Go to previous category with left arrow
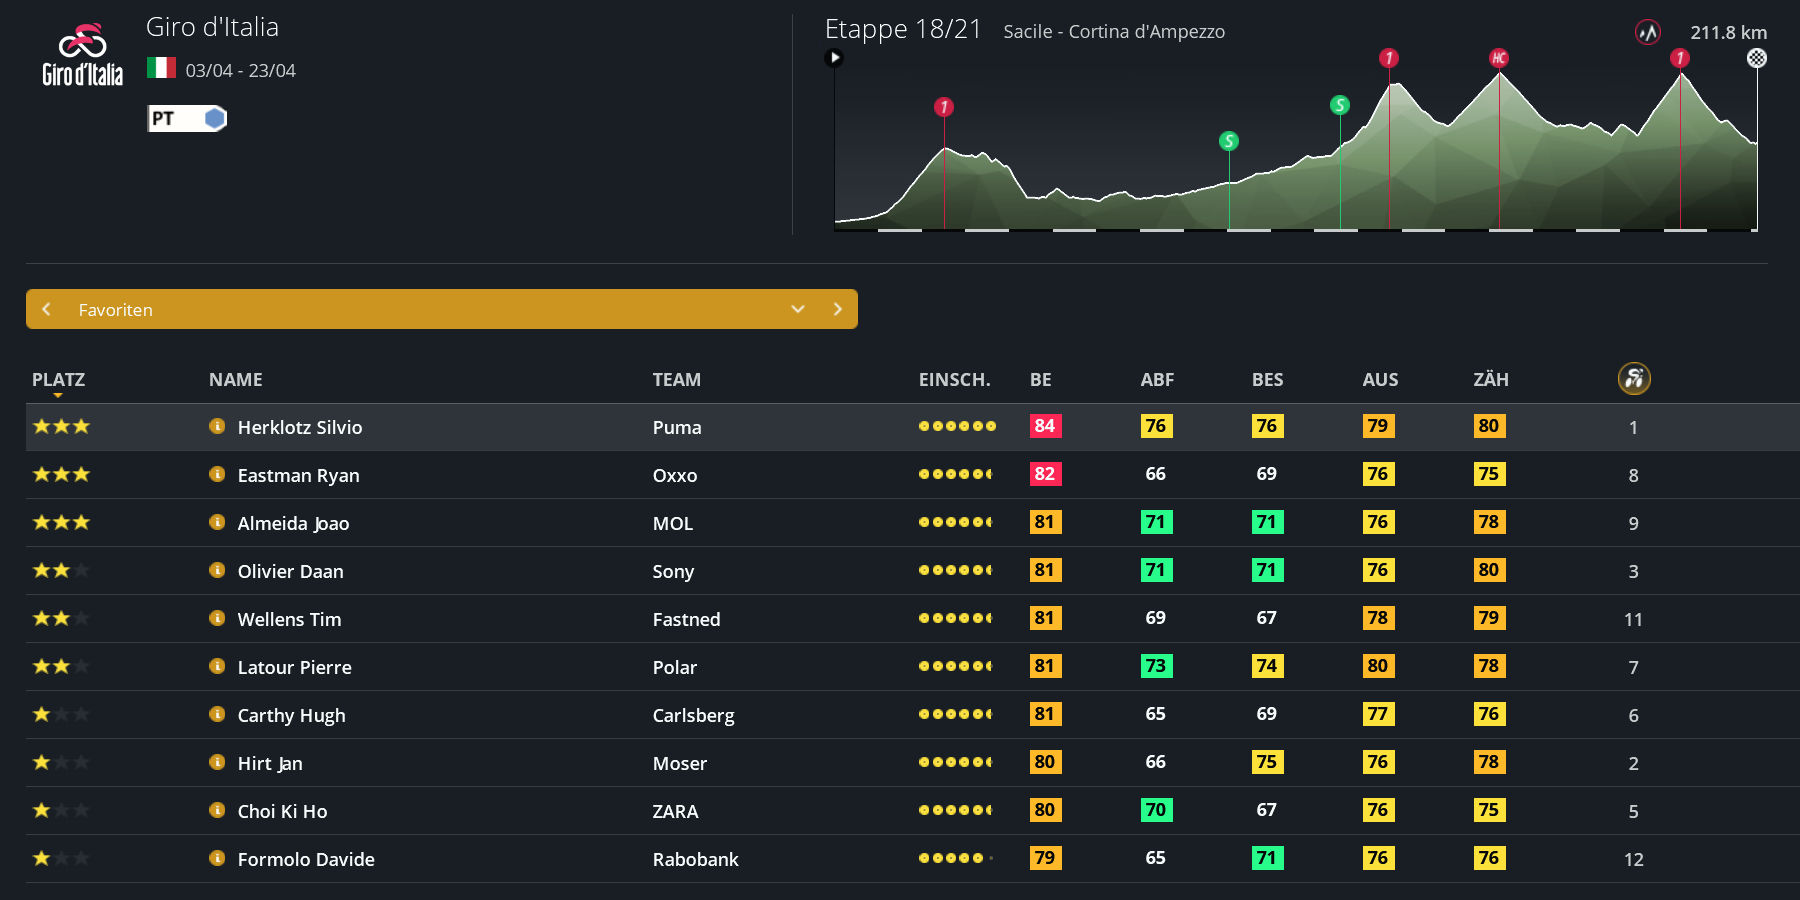1800x900 pixels. click(x=46, y=310)
